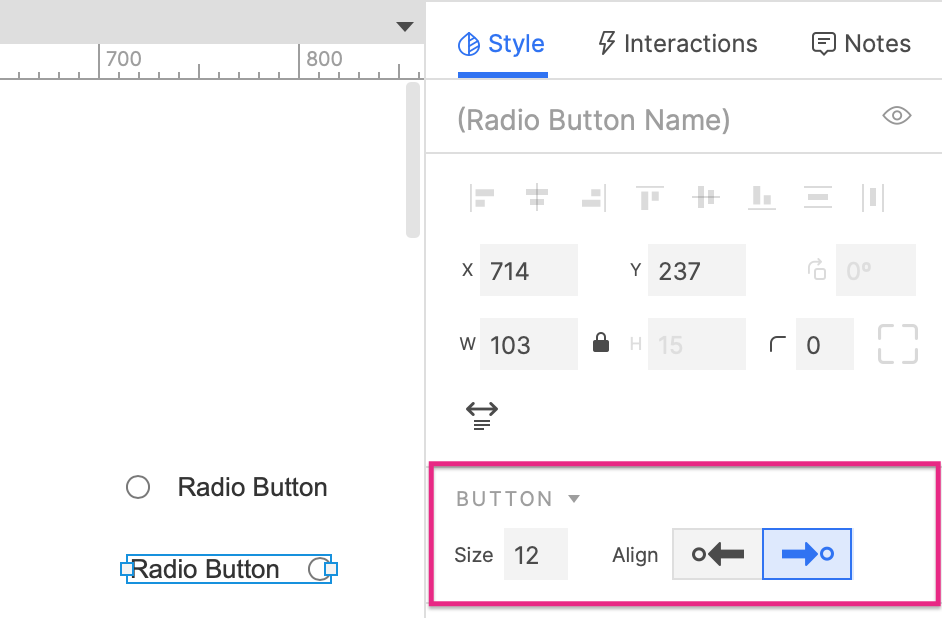
Task: Open the black dropdown arrow above the canvas
Action: pos(405,28)
